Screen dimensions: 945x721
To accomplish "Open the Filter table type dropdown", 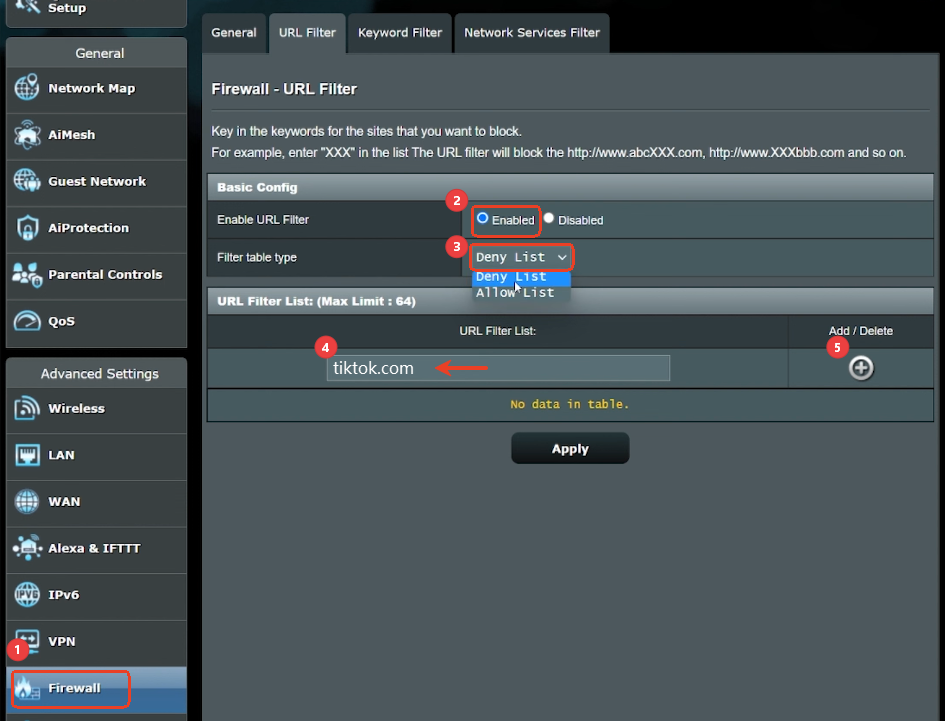I will click(520, 257).
